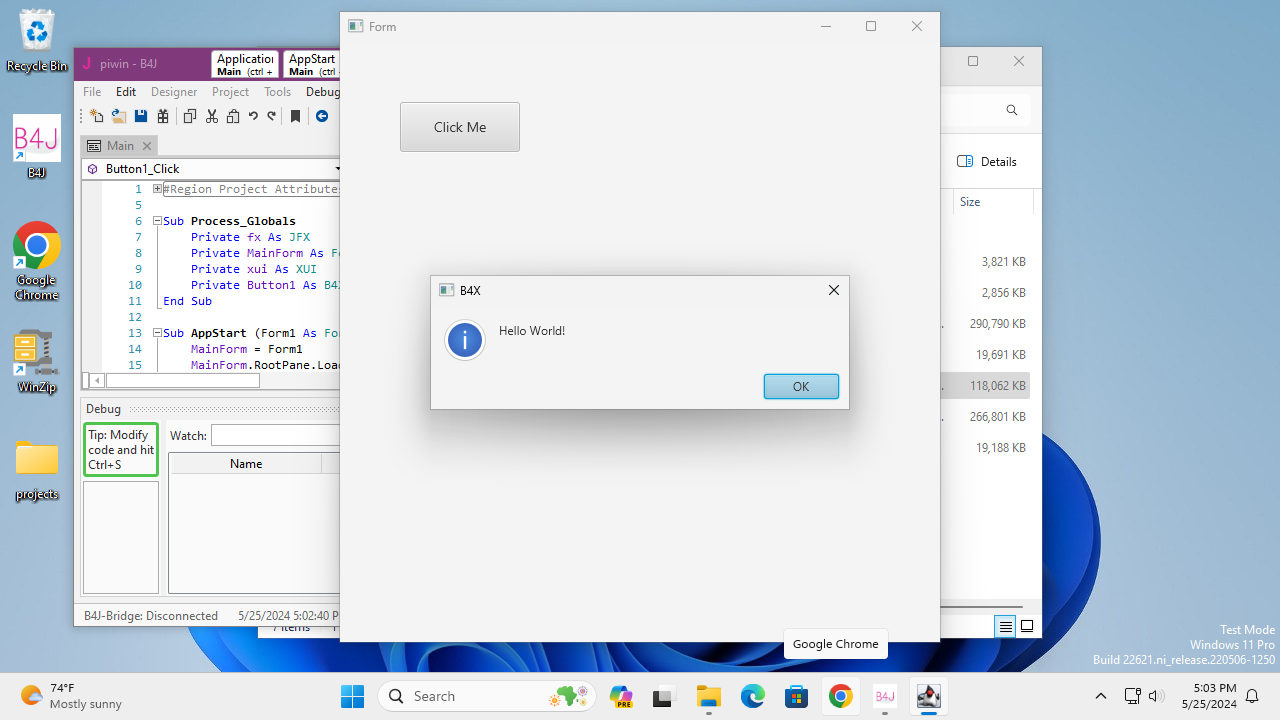Screen dimensions: 1280x720
Task: Click the Watch input field in Debug panel
Action: tap(275, 436)
